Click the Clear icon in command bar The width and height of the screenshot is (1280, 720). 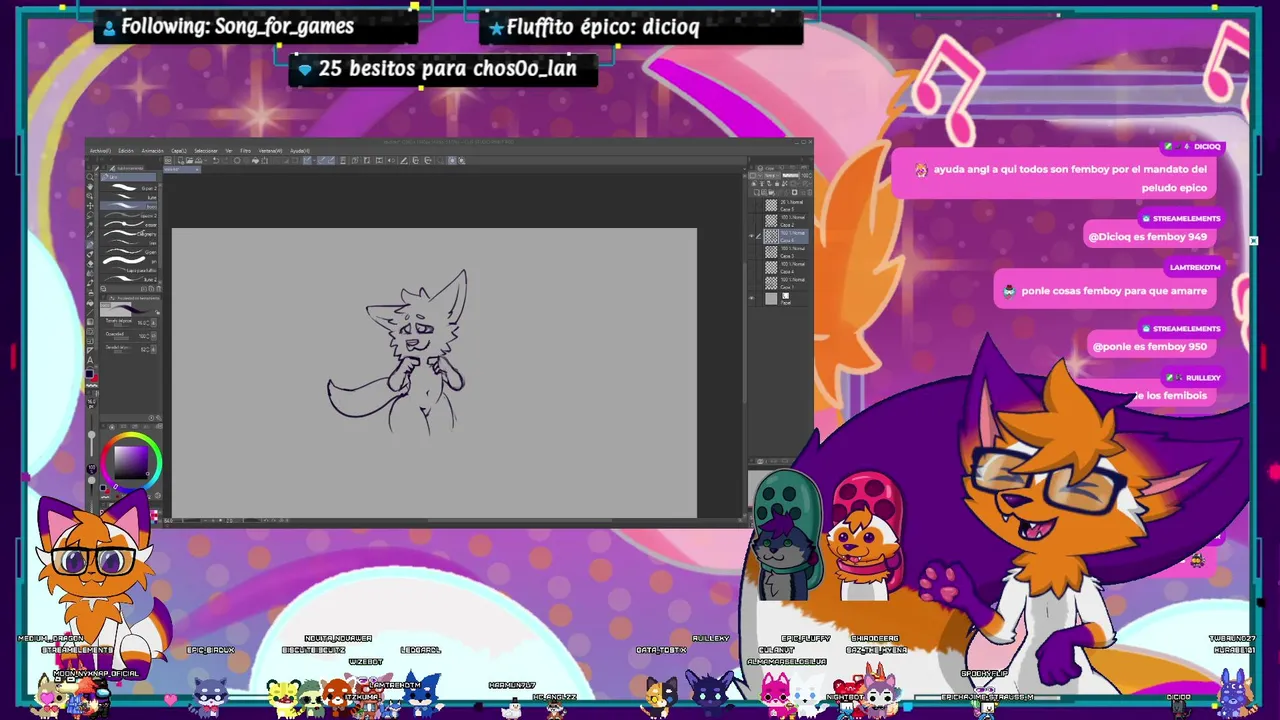click(237, 161)
